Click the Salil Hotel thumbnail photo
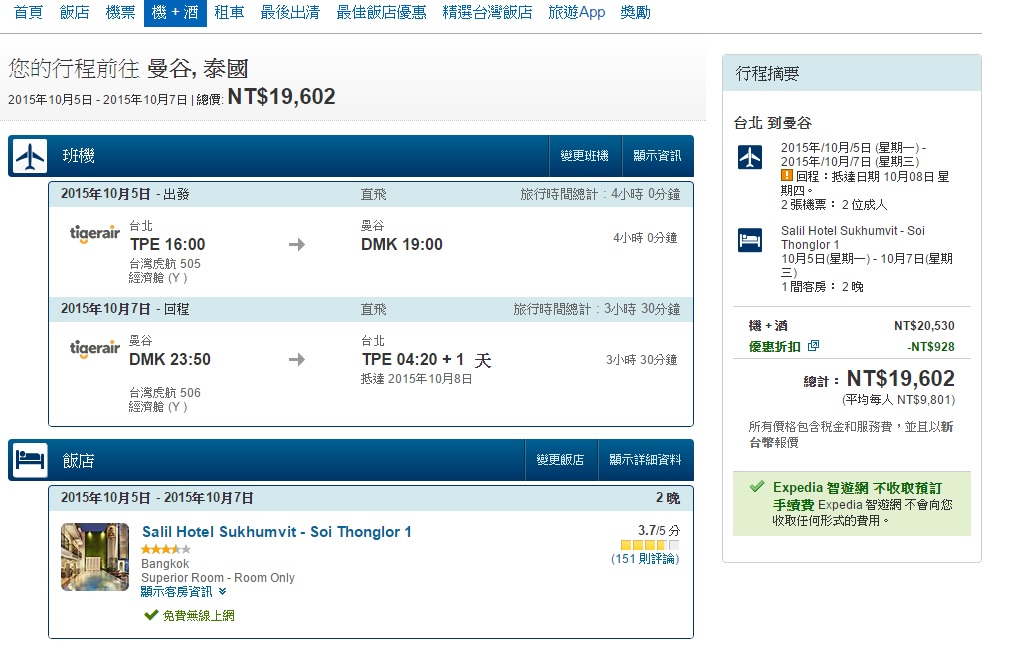This screenshot has width=1018, height=647. 95,556
